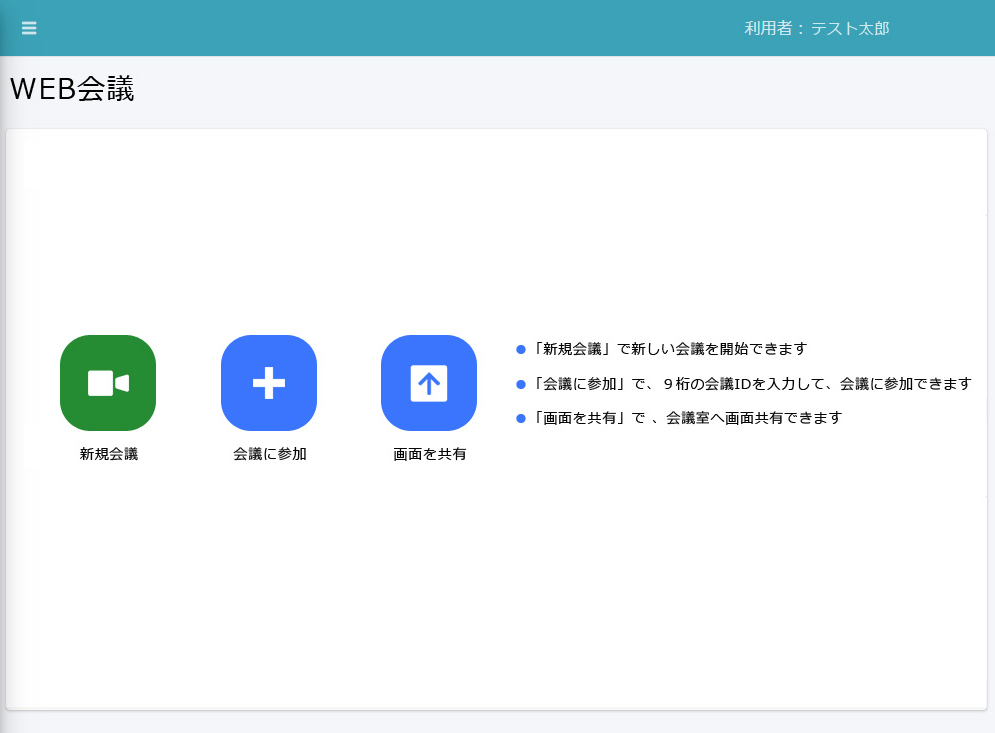Click empty teal header bar center
995x733 pixels.
pyautogui.click(x=400, y=28)
